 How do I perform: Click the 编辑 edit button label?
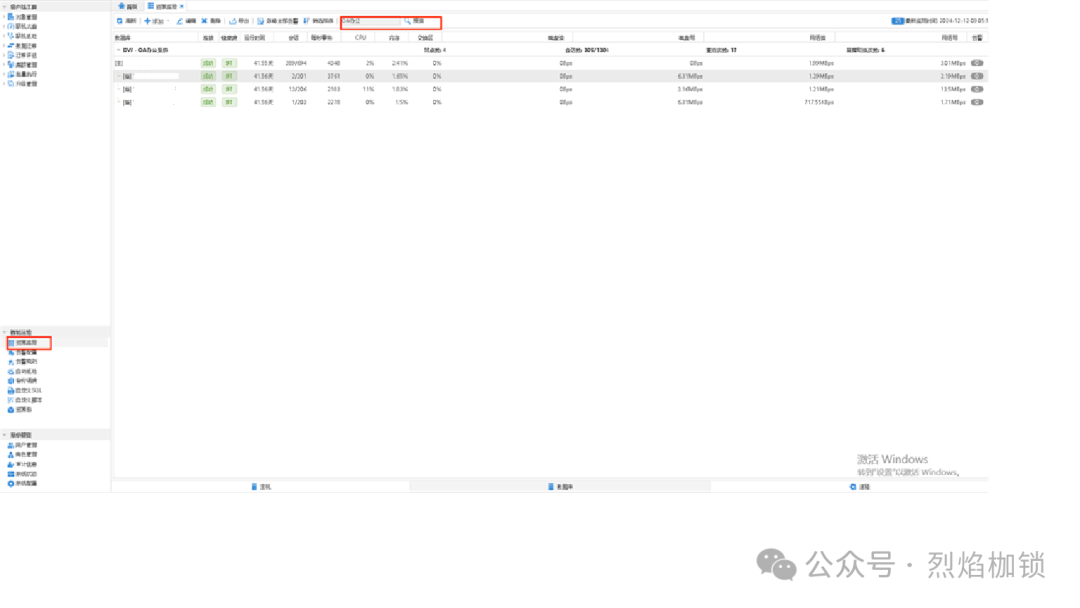(x=191, y=21)
